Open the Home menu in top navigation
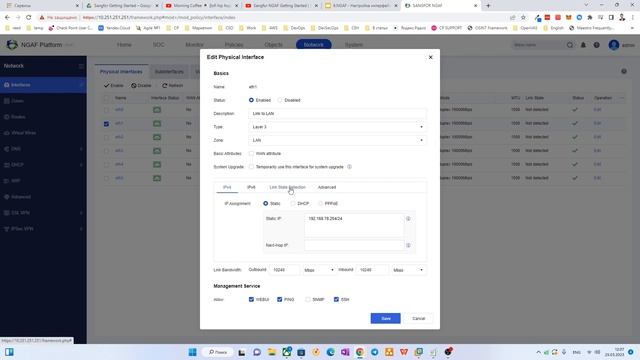The width and height of the screenshot is (640, 360). click(x=124, y=44)
